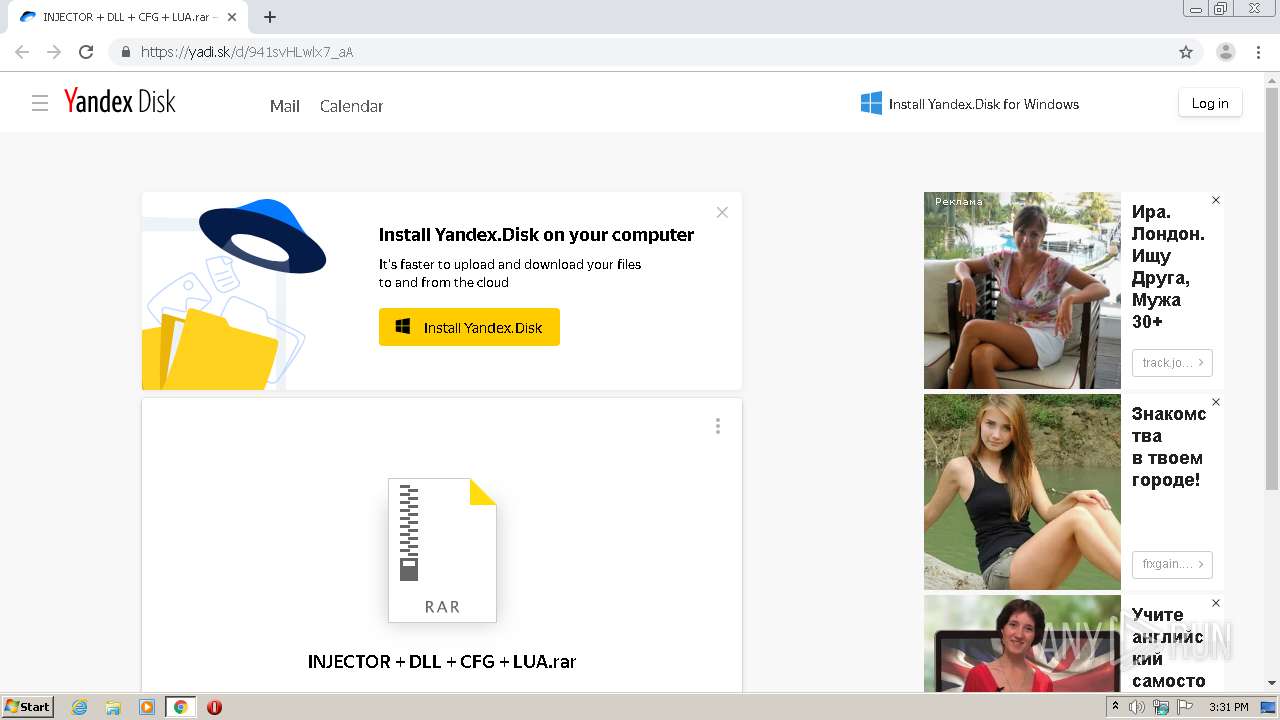Open the Windows Start menu
Image resolution: width=1280 pixels, height=720 pixels.
(28, 707)
